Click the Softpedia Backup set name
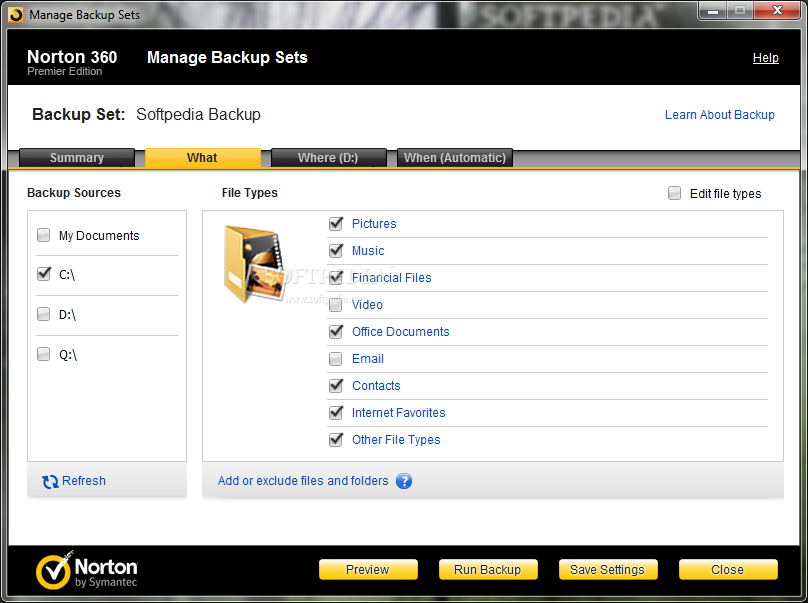This screenshot has width=808, height=603. pos(198,114)
